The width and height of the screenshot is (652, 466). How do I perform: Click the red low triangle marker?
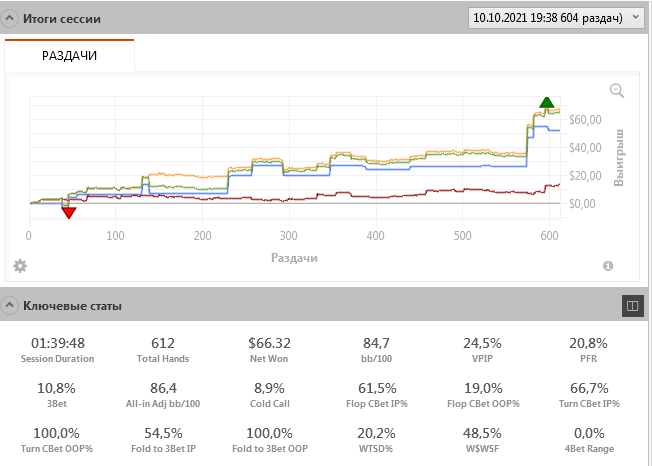(x=68, y=212)
